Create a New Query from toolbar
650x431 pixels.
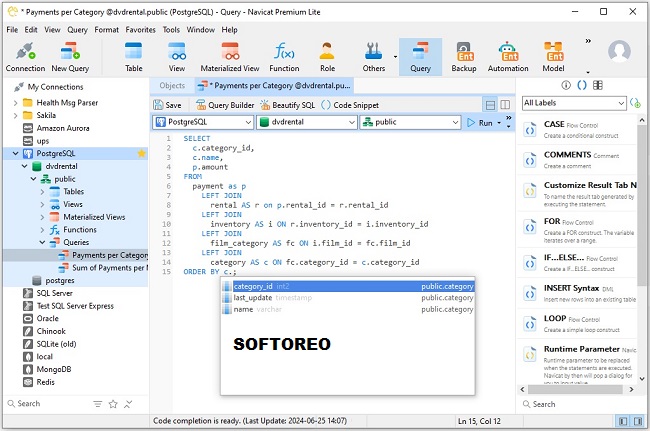tap(70, 57)
